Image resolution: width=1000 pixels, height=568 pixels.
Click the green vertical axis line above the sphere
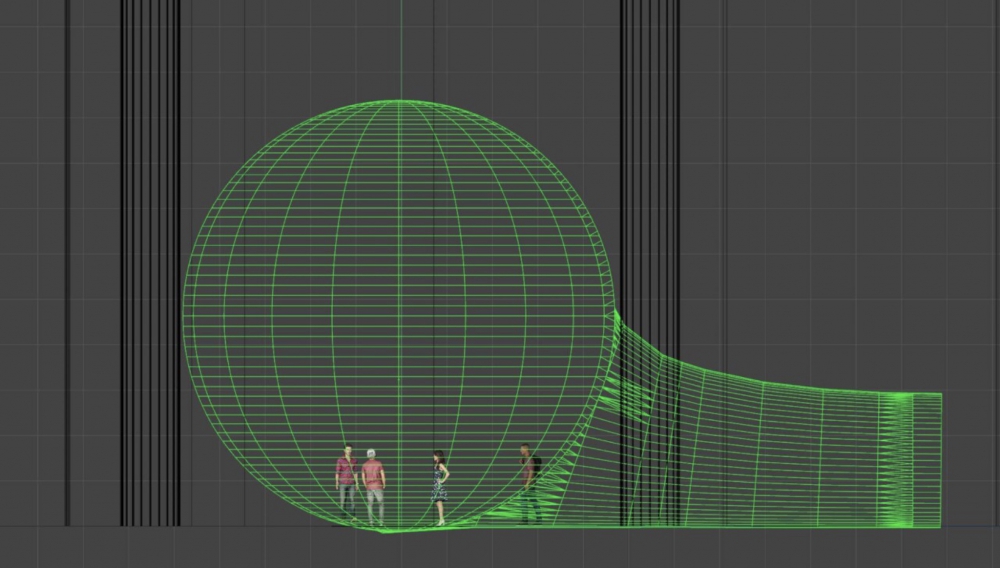401,50
